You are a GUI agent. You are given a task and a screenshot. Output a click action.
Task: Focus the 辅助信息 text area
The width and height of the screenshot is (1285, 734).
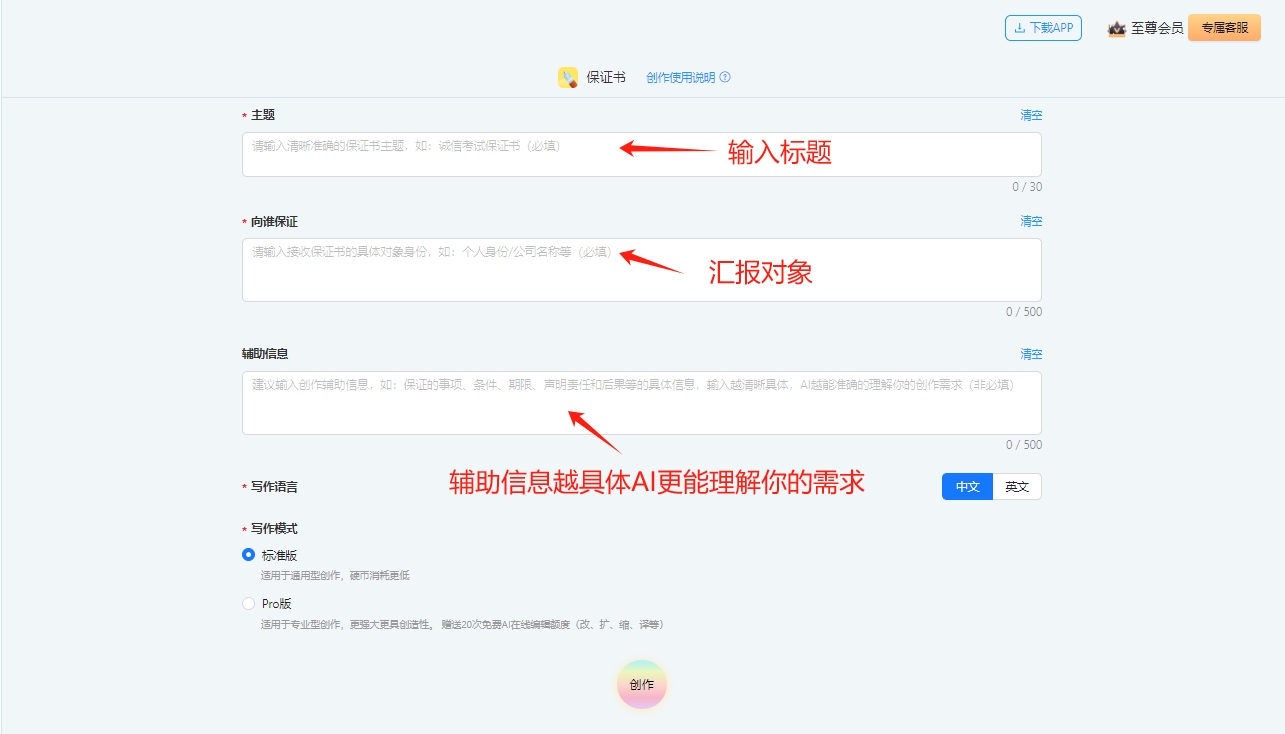click(x=641, y=403)
